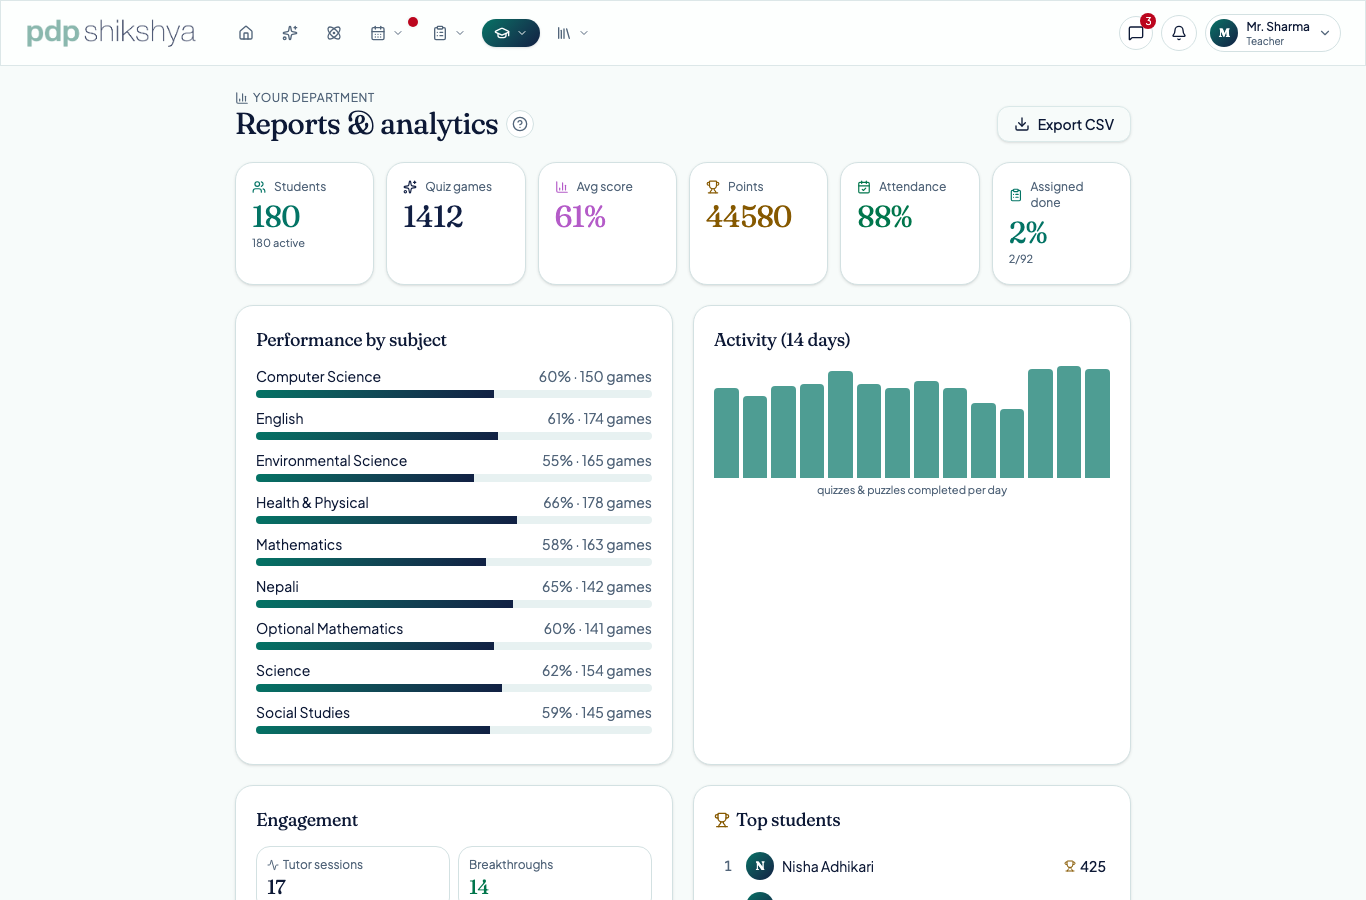Open the Breakthroughs card
The image size is (1366, 900).
click(x=555, y=874)
